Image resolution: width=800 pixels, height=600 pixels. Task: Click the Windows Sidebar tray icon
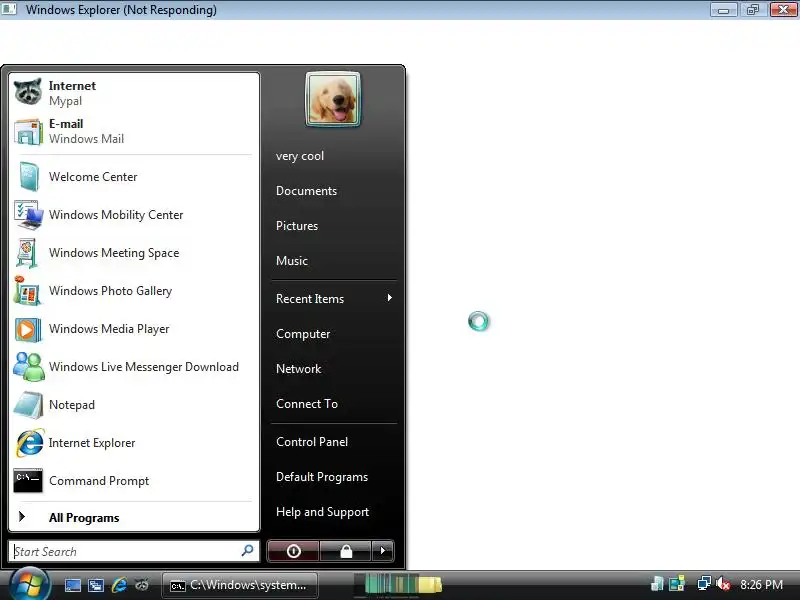click(x=677, y=583)
